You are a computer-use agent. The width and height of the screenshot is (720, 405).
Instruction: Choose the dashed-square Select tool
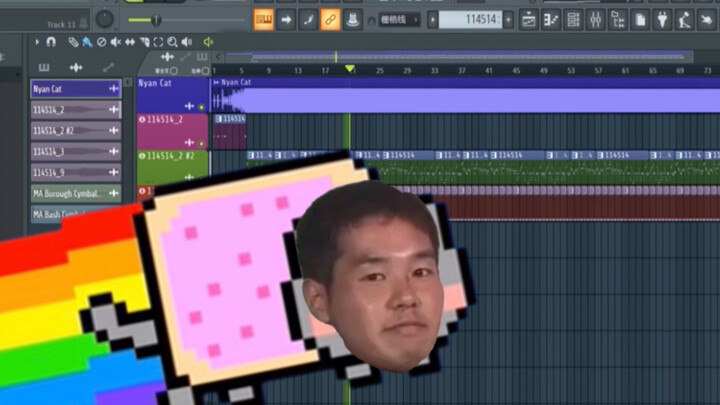(x=158, y=42)
